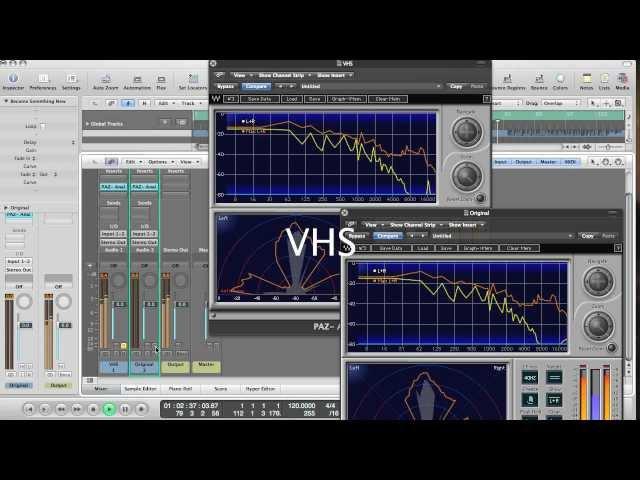The image size is (640, 480).
Task: Toggle Compare in the Original plugin window
Action: pyautogui.click(x=388, y=236)
